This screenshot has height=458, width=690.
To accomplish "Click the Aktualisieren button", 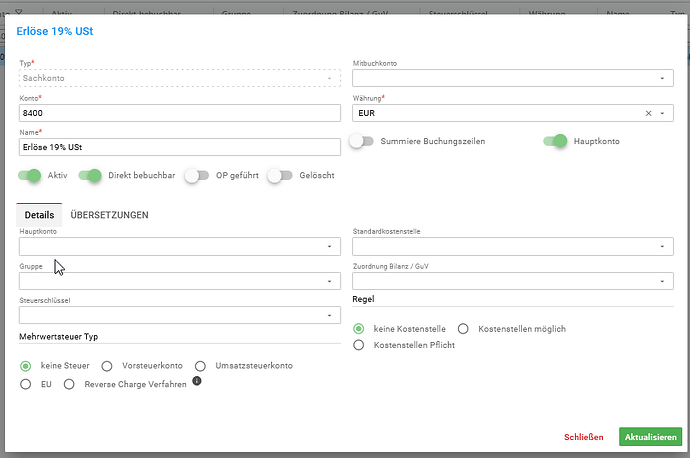I will click(x=650, y=437).
